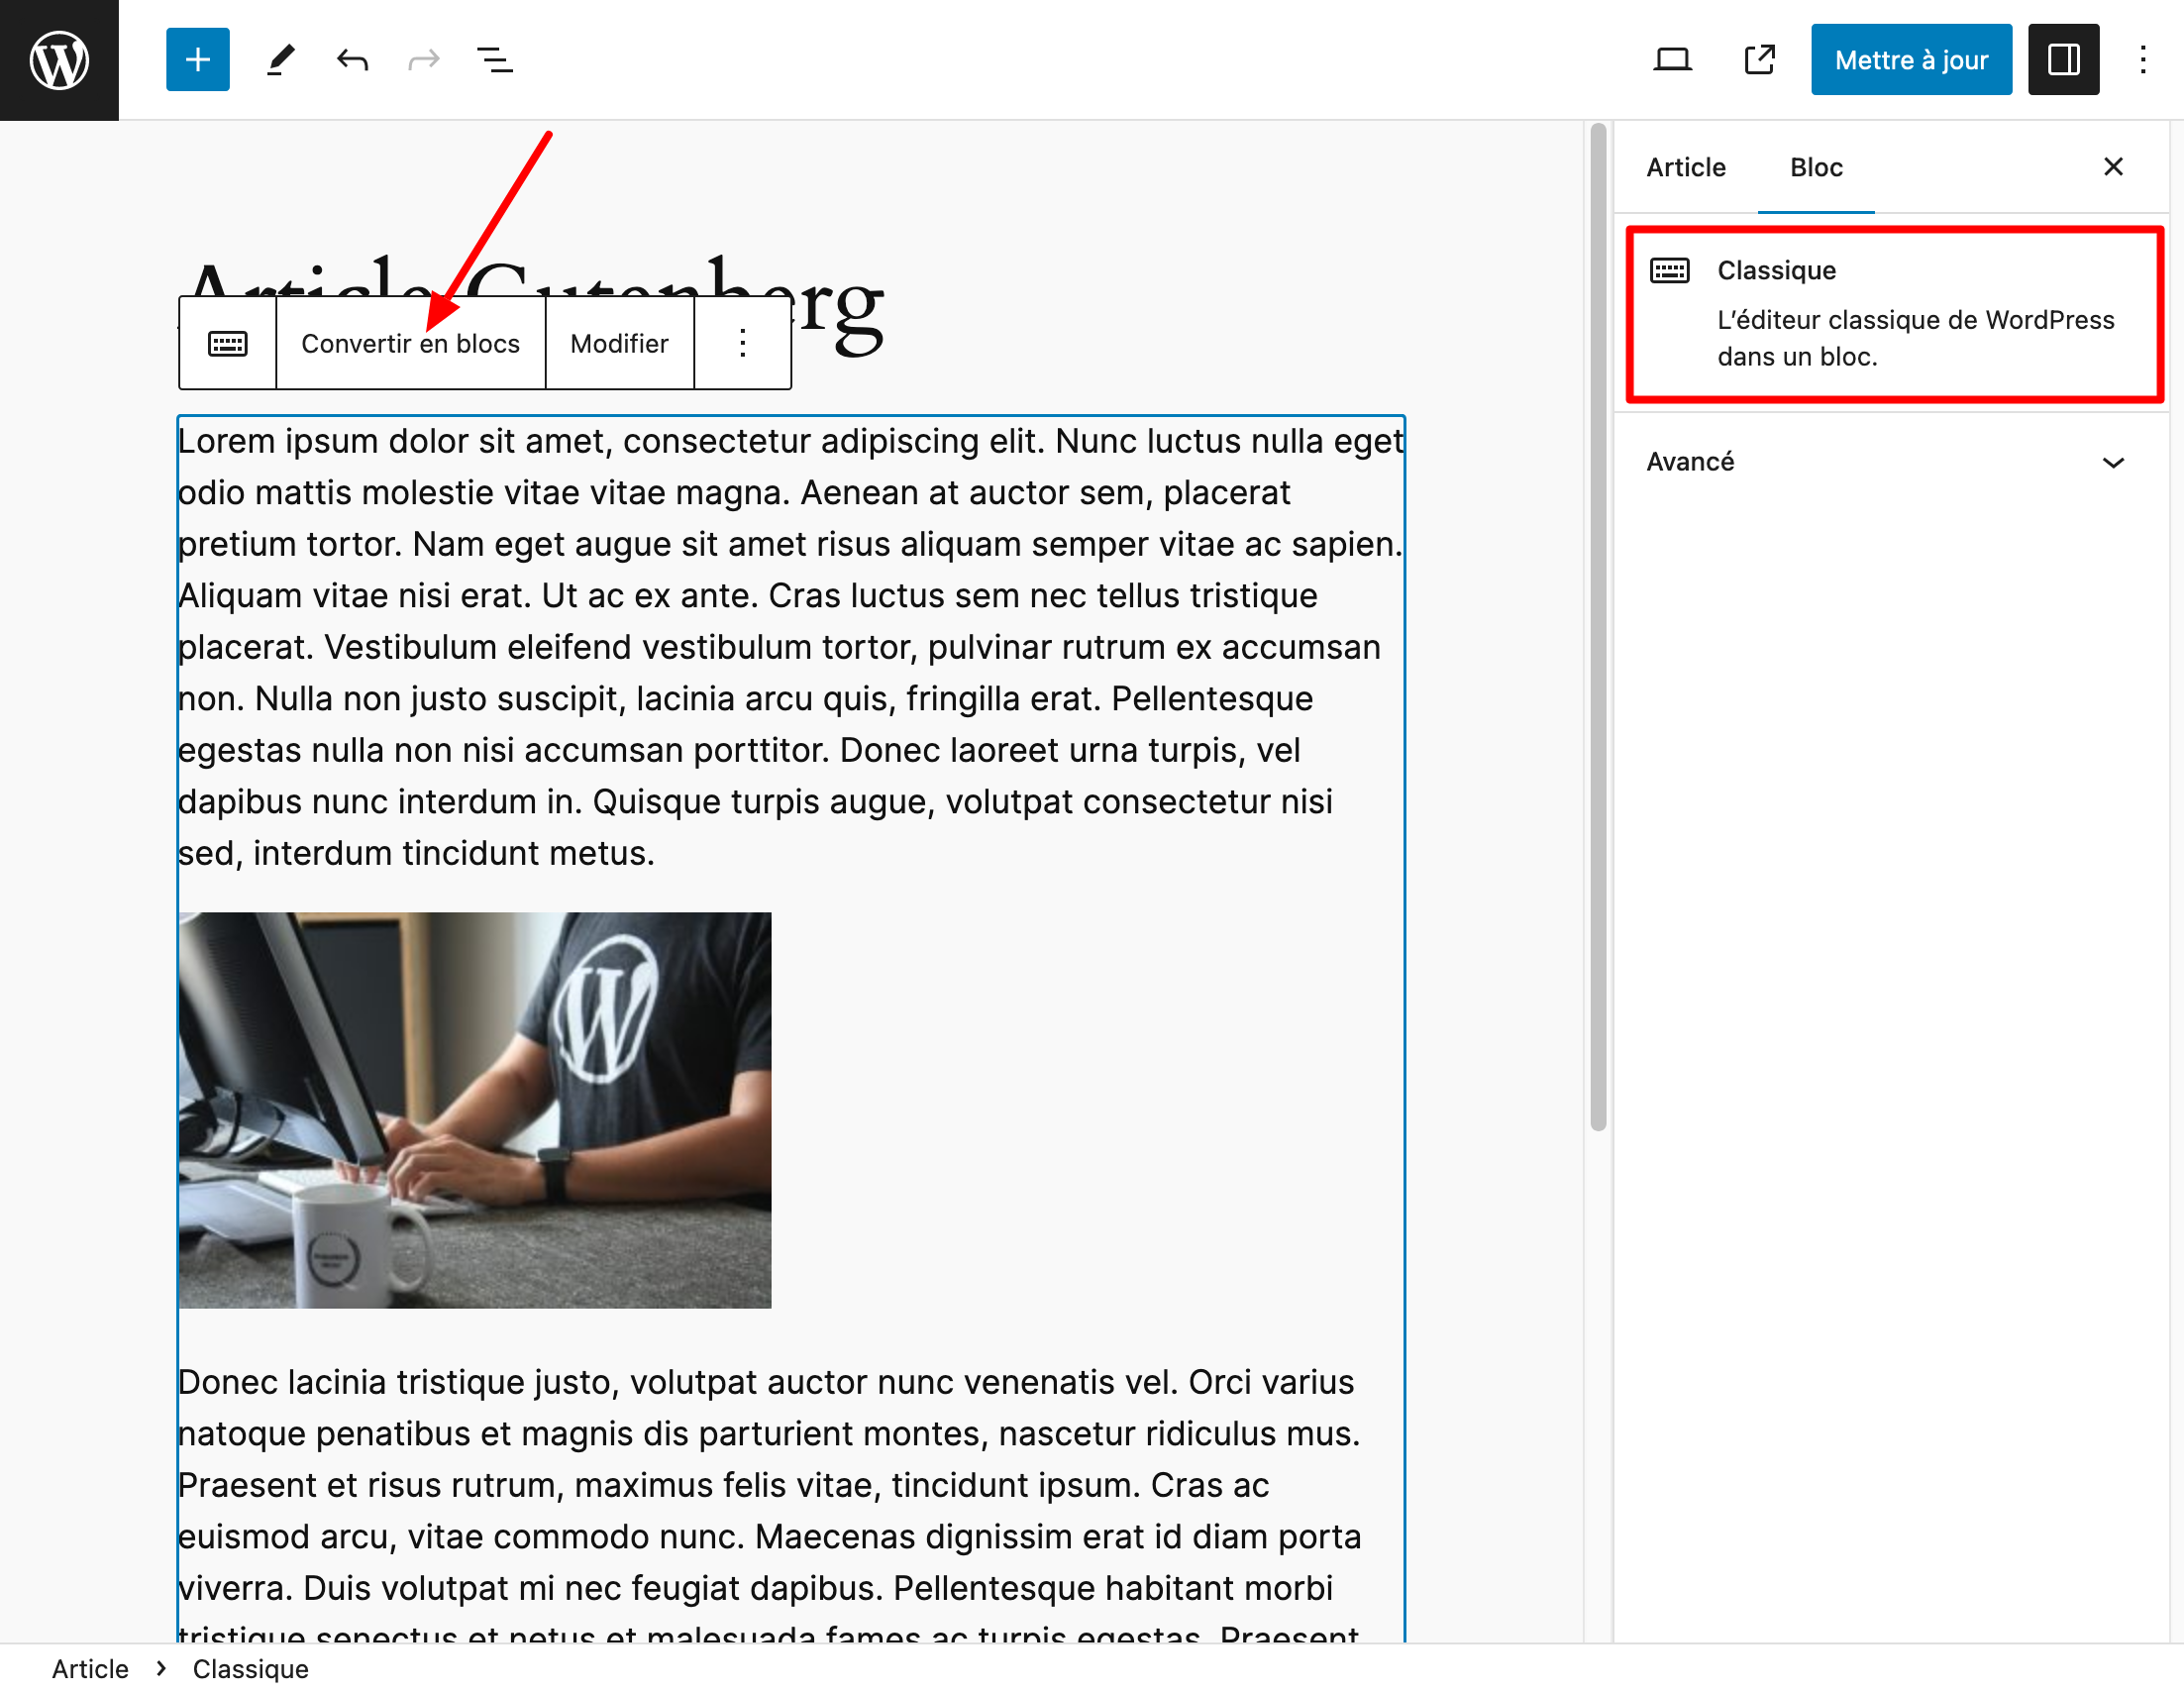The height and width of the screenshot is (1692, 2184).
Task: Click Convertir en blocs
Action: [410, 343]
